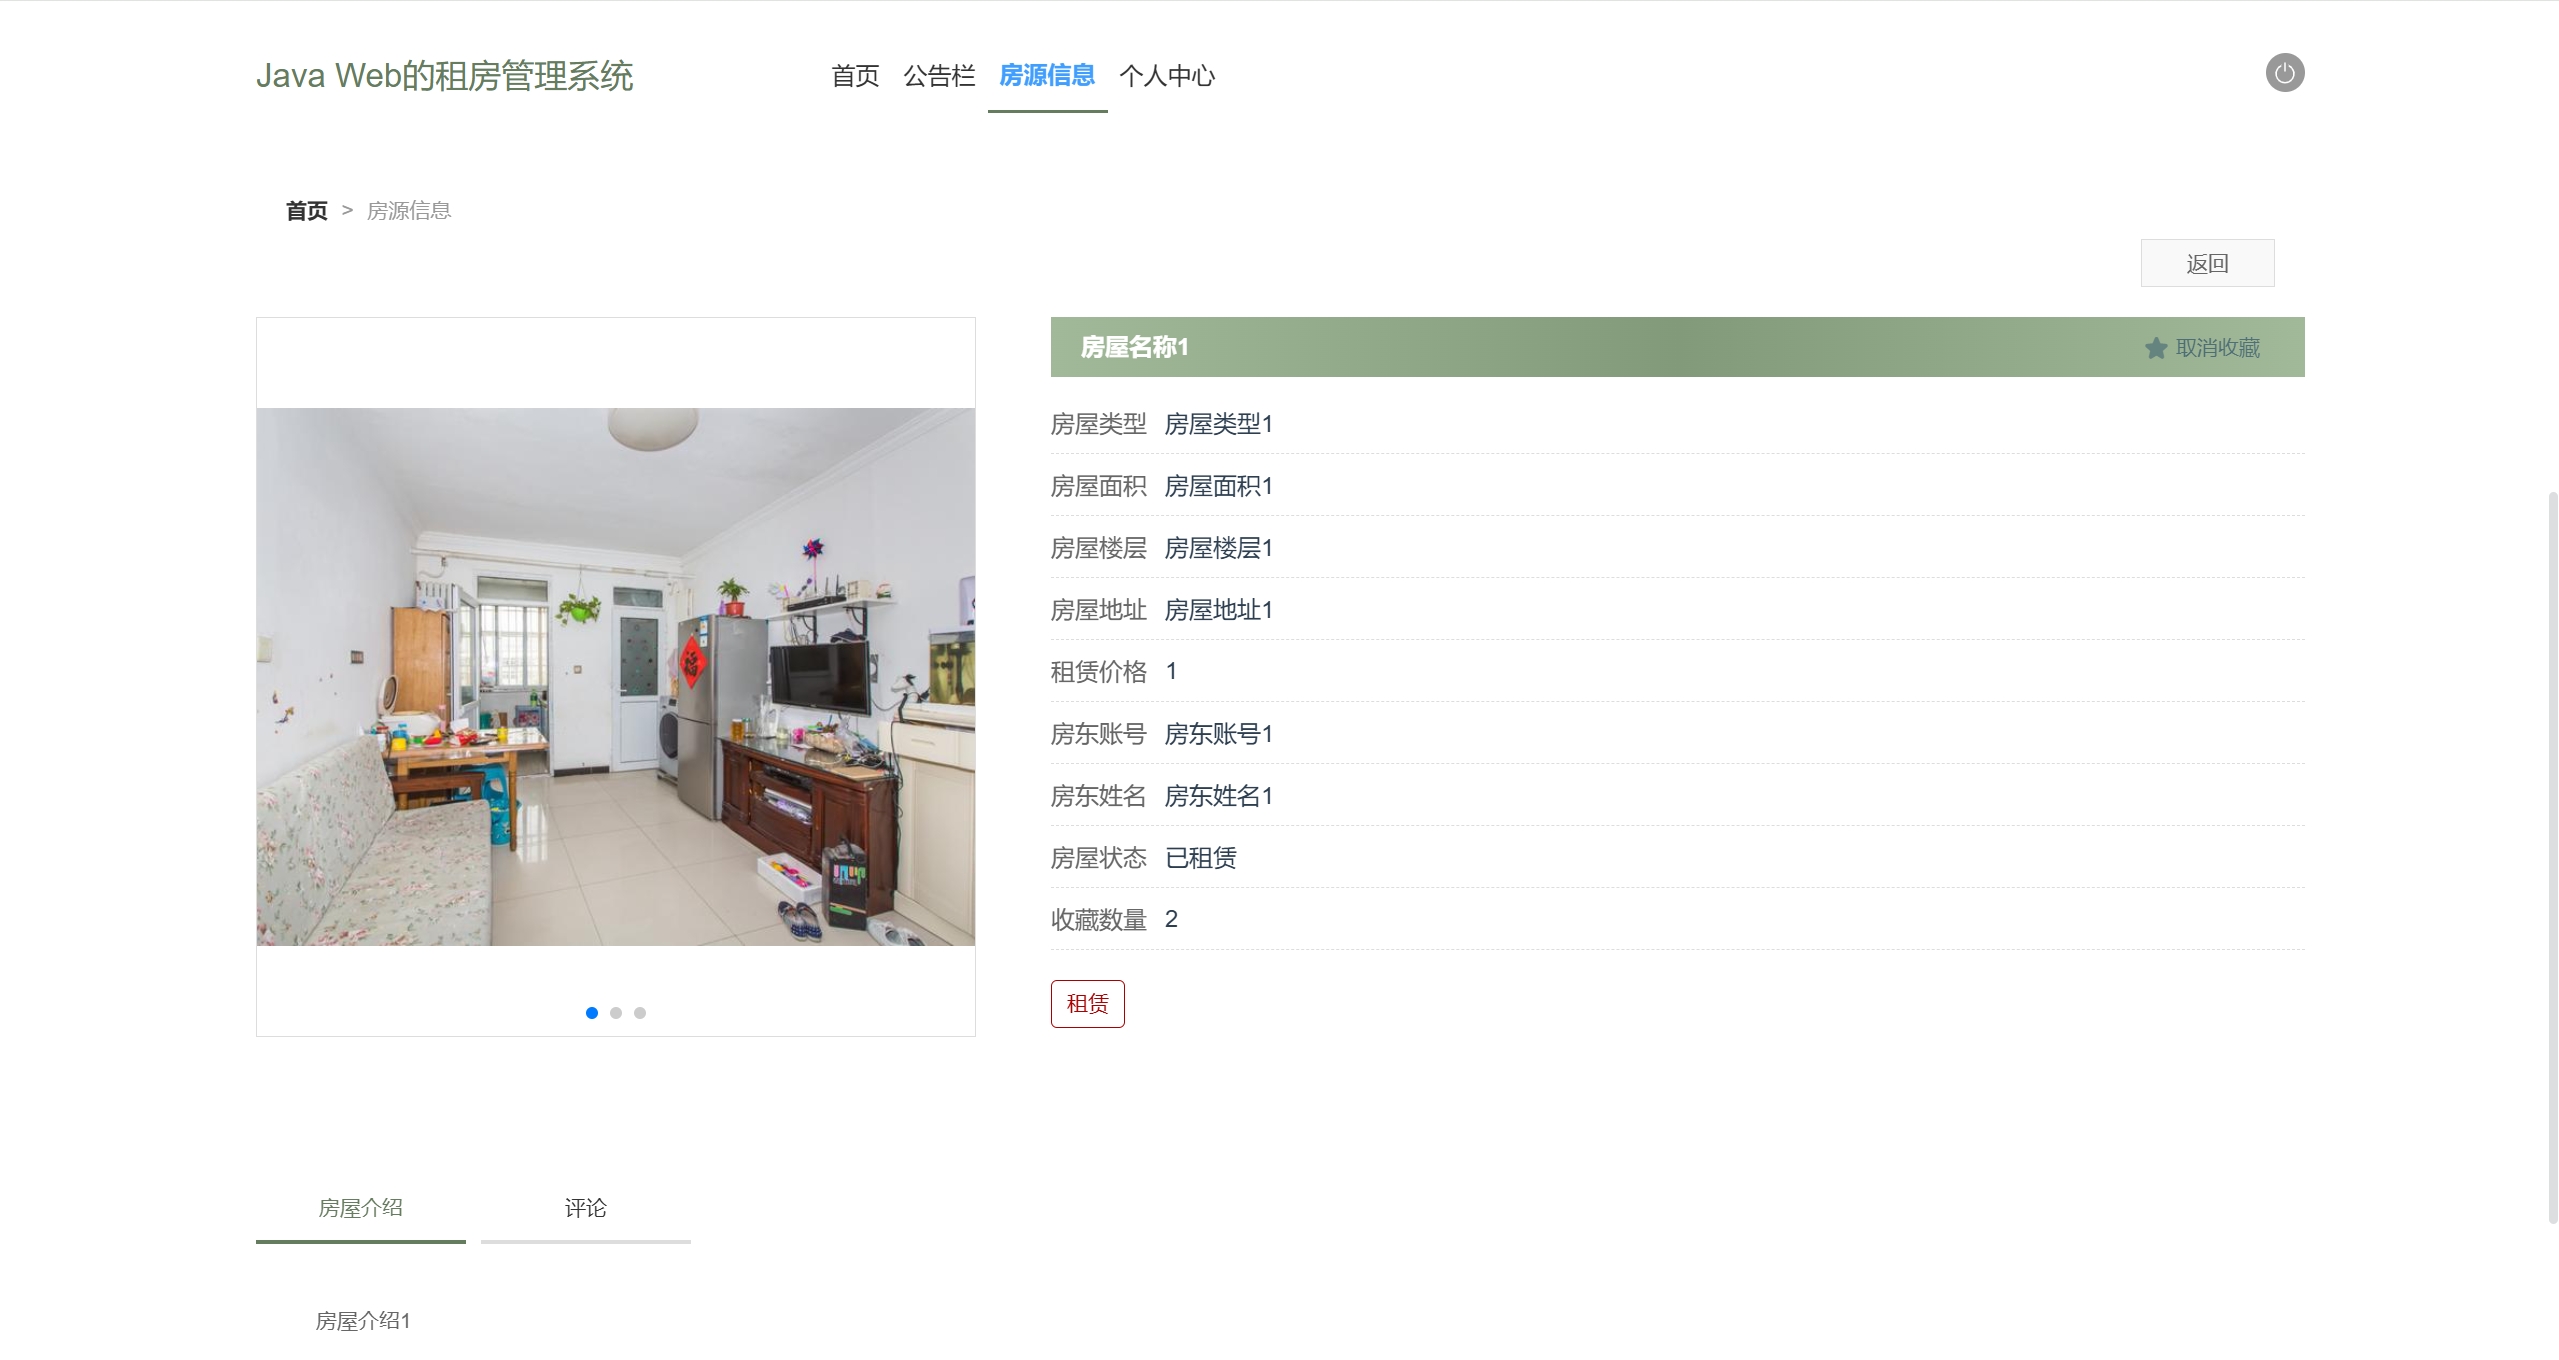
Task: Click the 房屋面积1 value
Action: click(1219, 486)
